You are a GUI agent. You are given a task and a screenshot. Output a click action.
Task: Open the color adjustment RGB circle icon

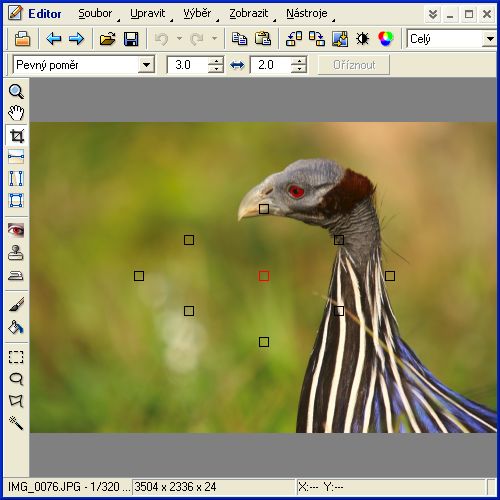click(x=386, y=39)
